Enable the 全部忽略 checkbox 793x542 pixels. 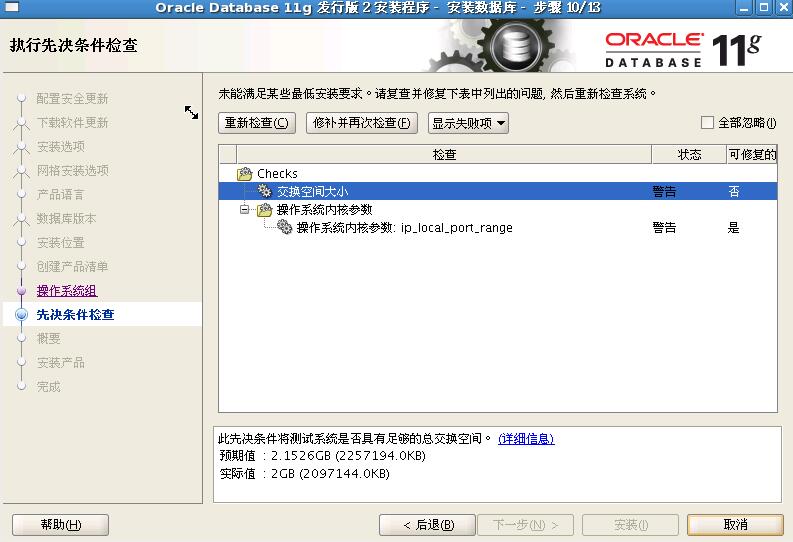[x=707, y=122]
